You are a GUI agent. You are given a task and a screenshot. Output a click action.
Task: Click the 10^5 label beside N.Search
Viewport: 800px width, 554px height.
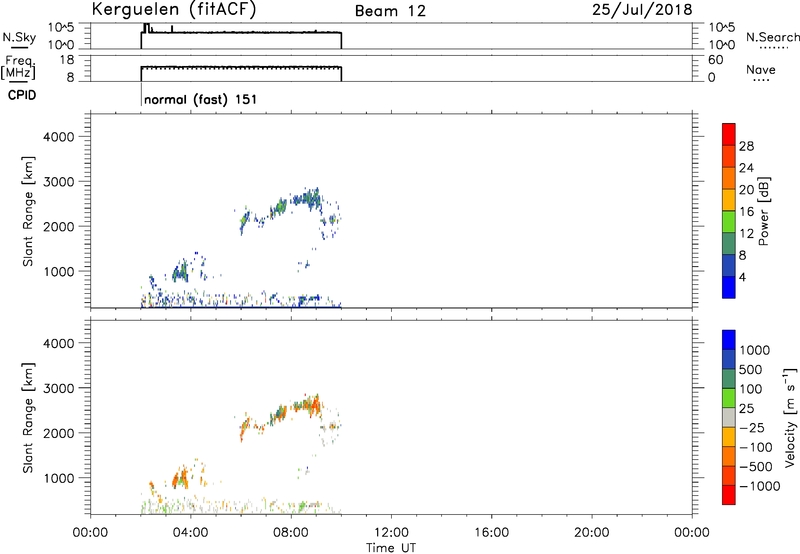coord(722,28)
